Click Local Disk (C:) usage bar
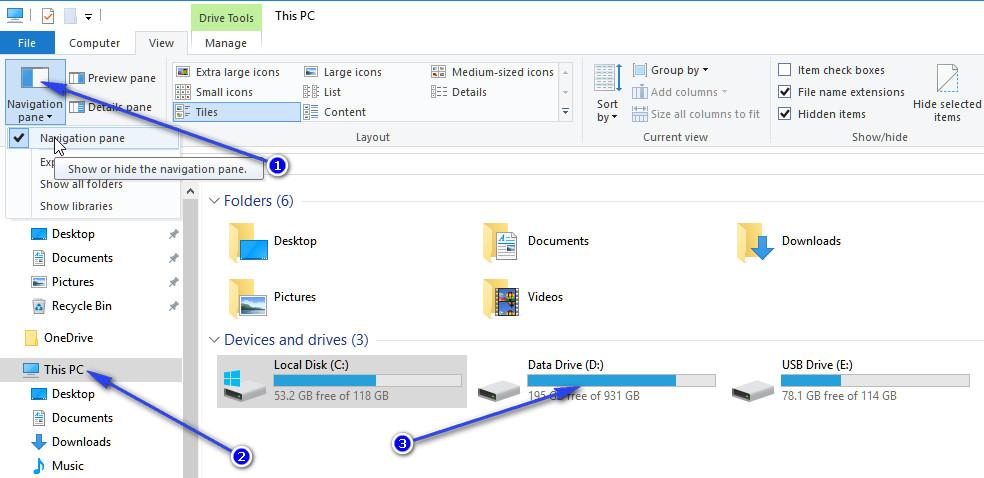984x478 pixels. tap(368, 381)
